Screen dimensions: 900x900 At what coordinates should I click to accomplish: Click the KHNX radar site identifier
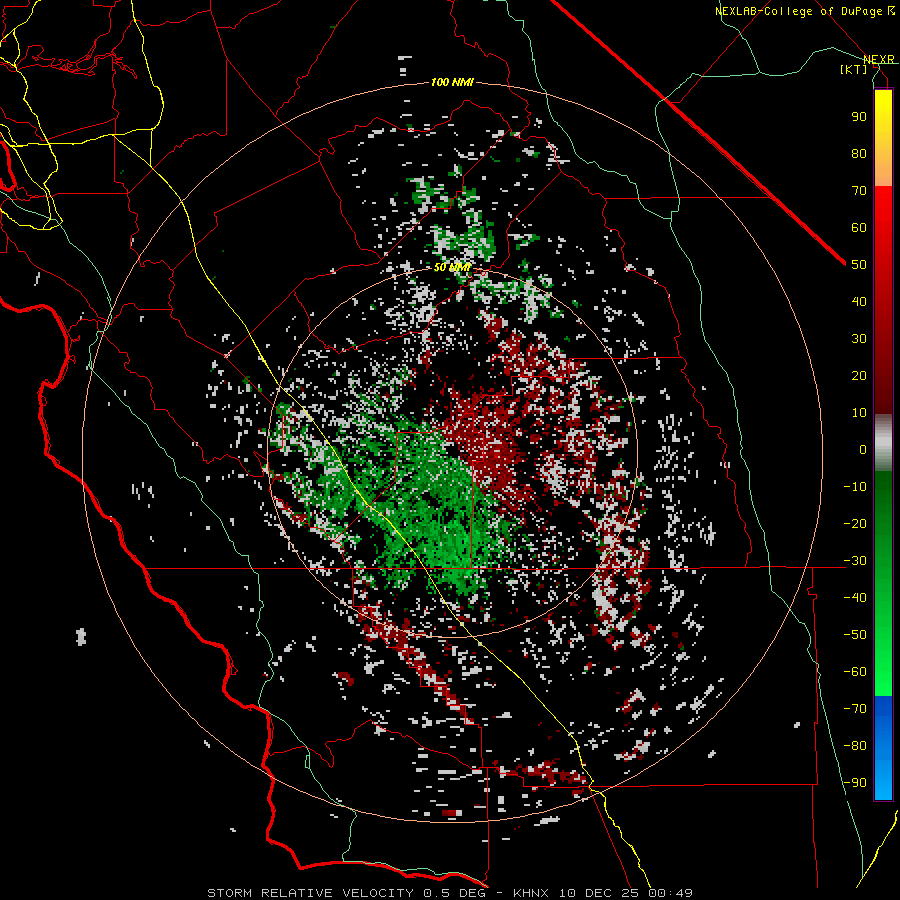coord(530,893)
